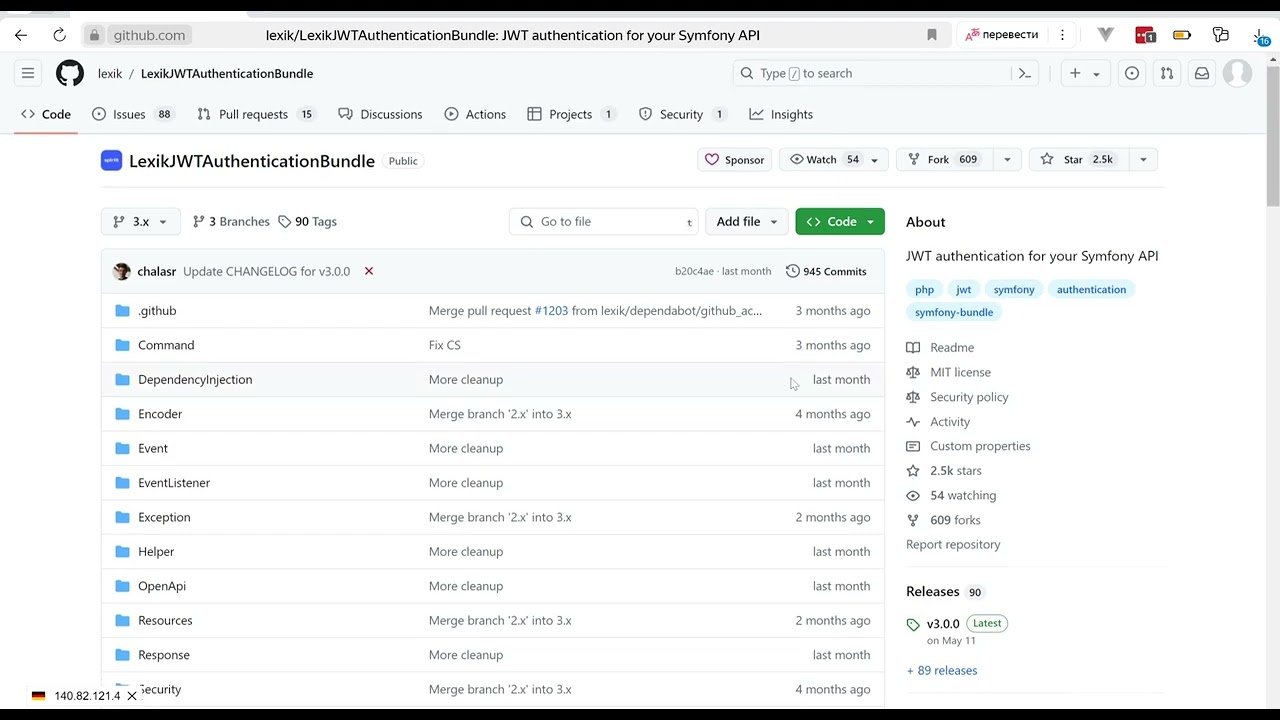
Task: Click the lexik organization avatar icon
Action: coord(111,160)
